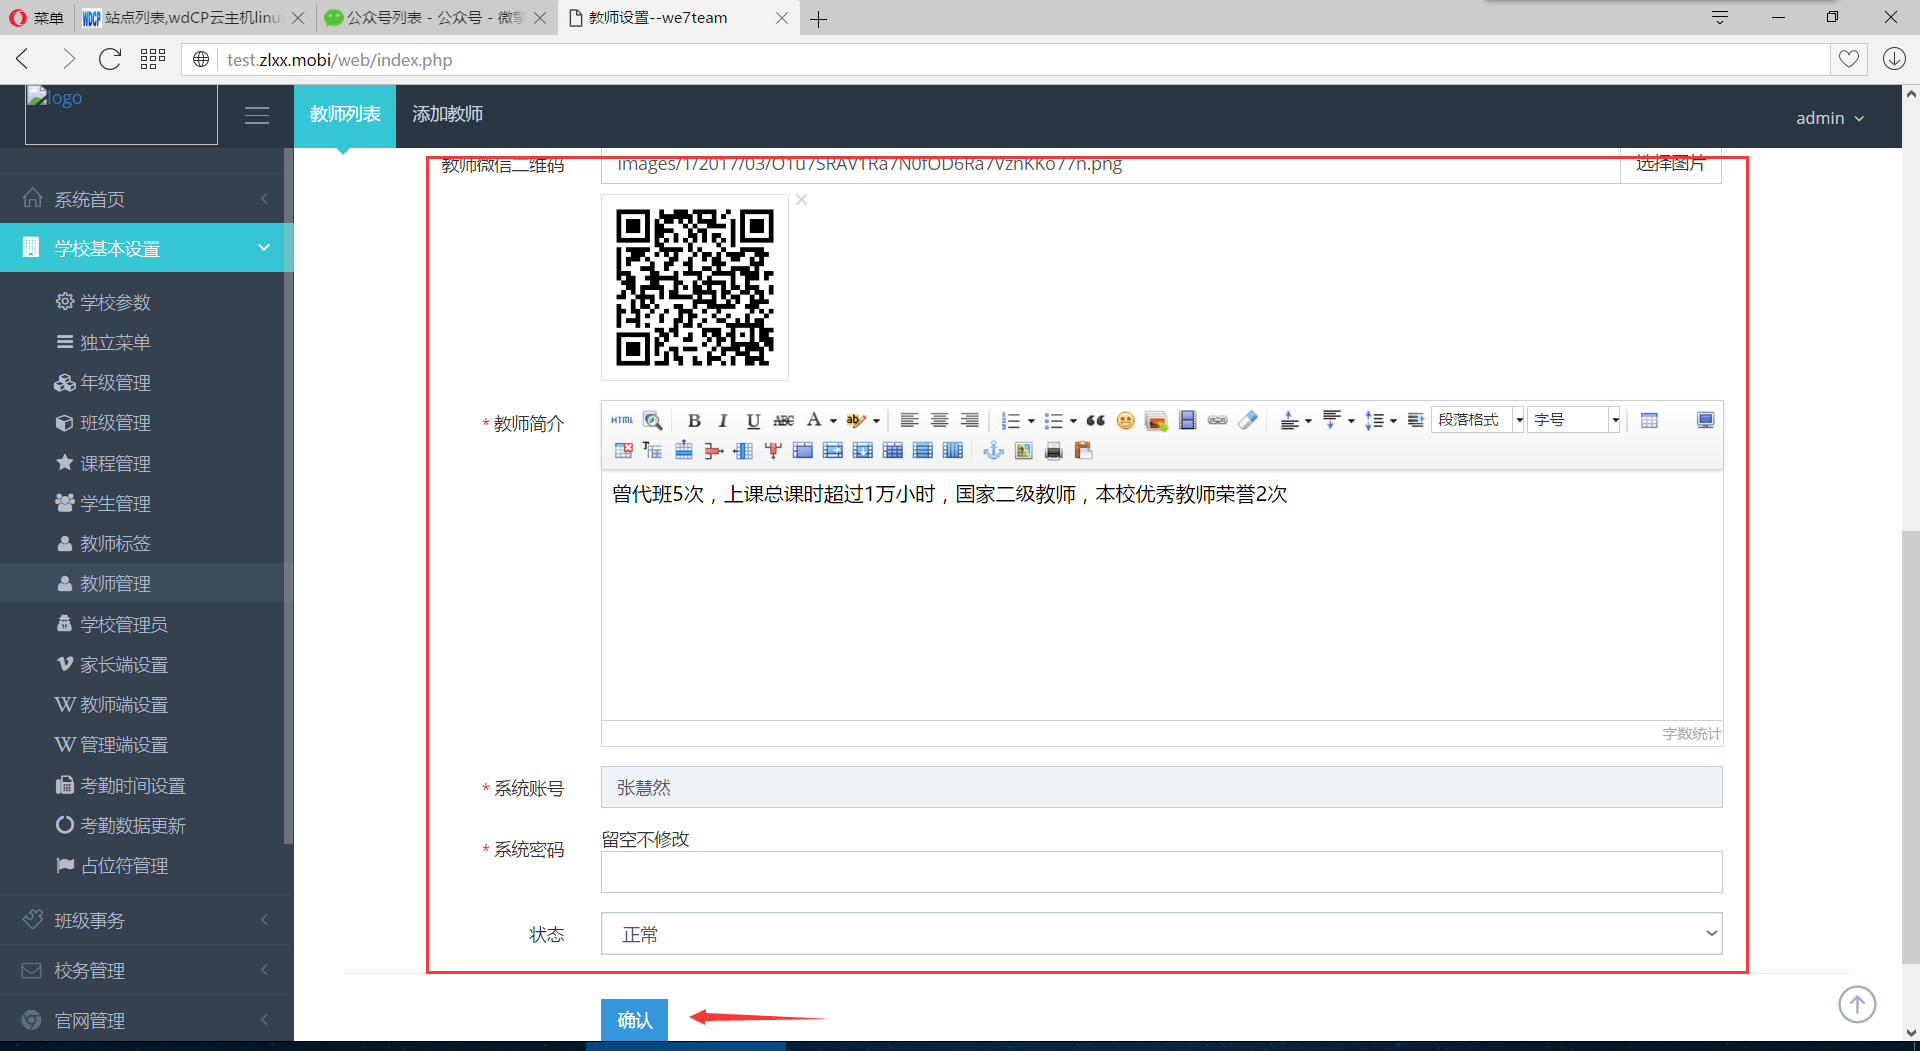The height and width of the screenshot is (1051, 1920).
Task: Open ordered list style dropdown
Action: (x=1031, y=421)
